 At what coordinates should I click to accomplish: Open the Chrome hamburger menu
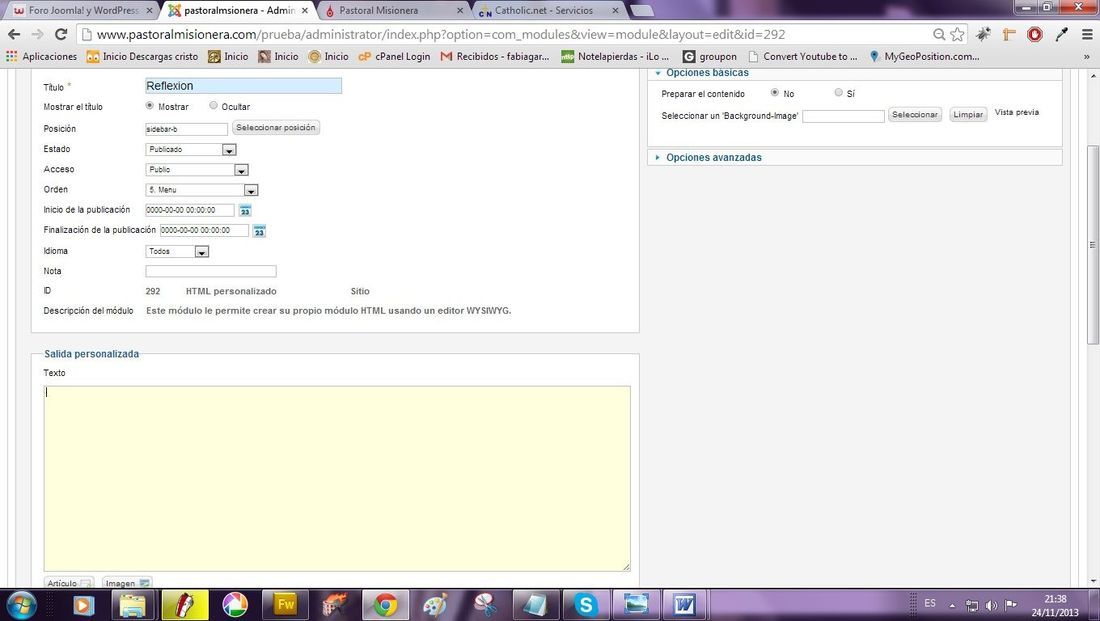pos(1087,34)
